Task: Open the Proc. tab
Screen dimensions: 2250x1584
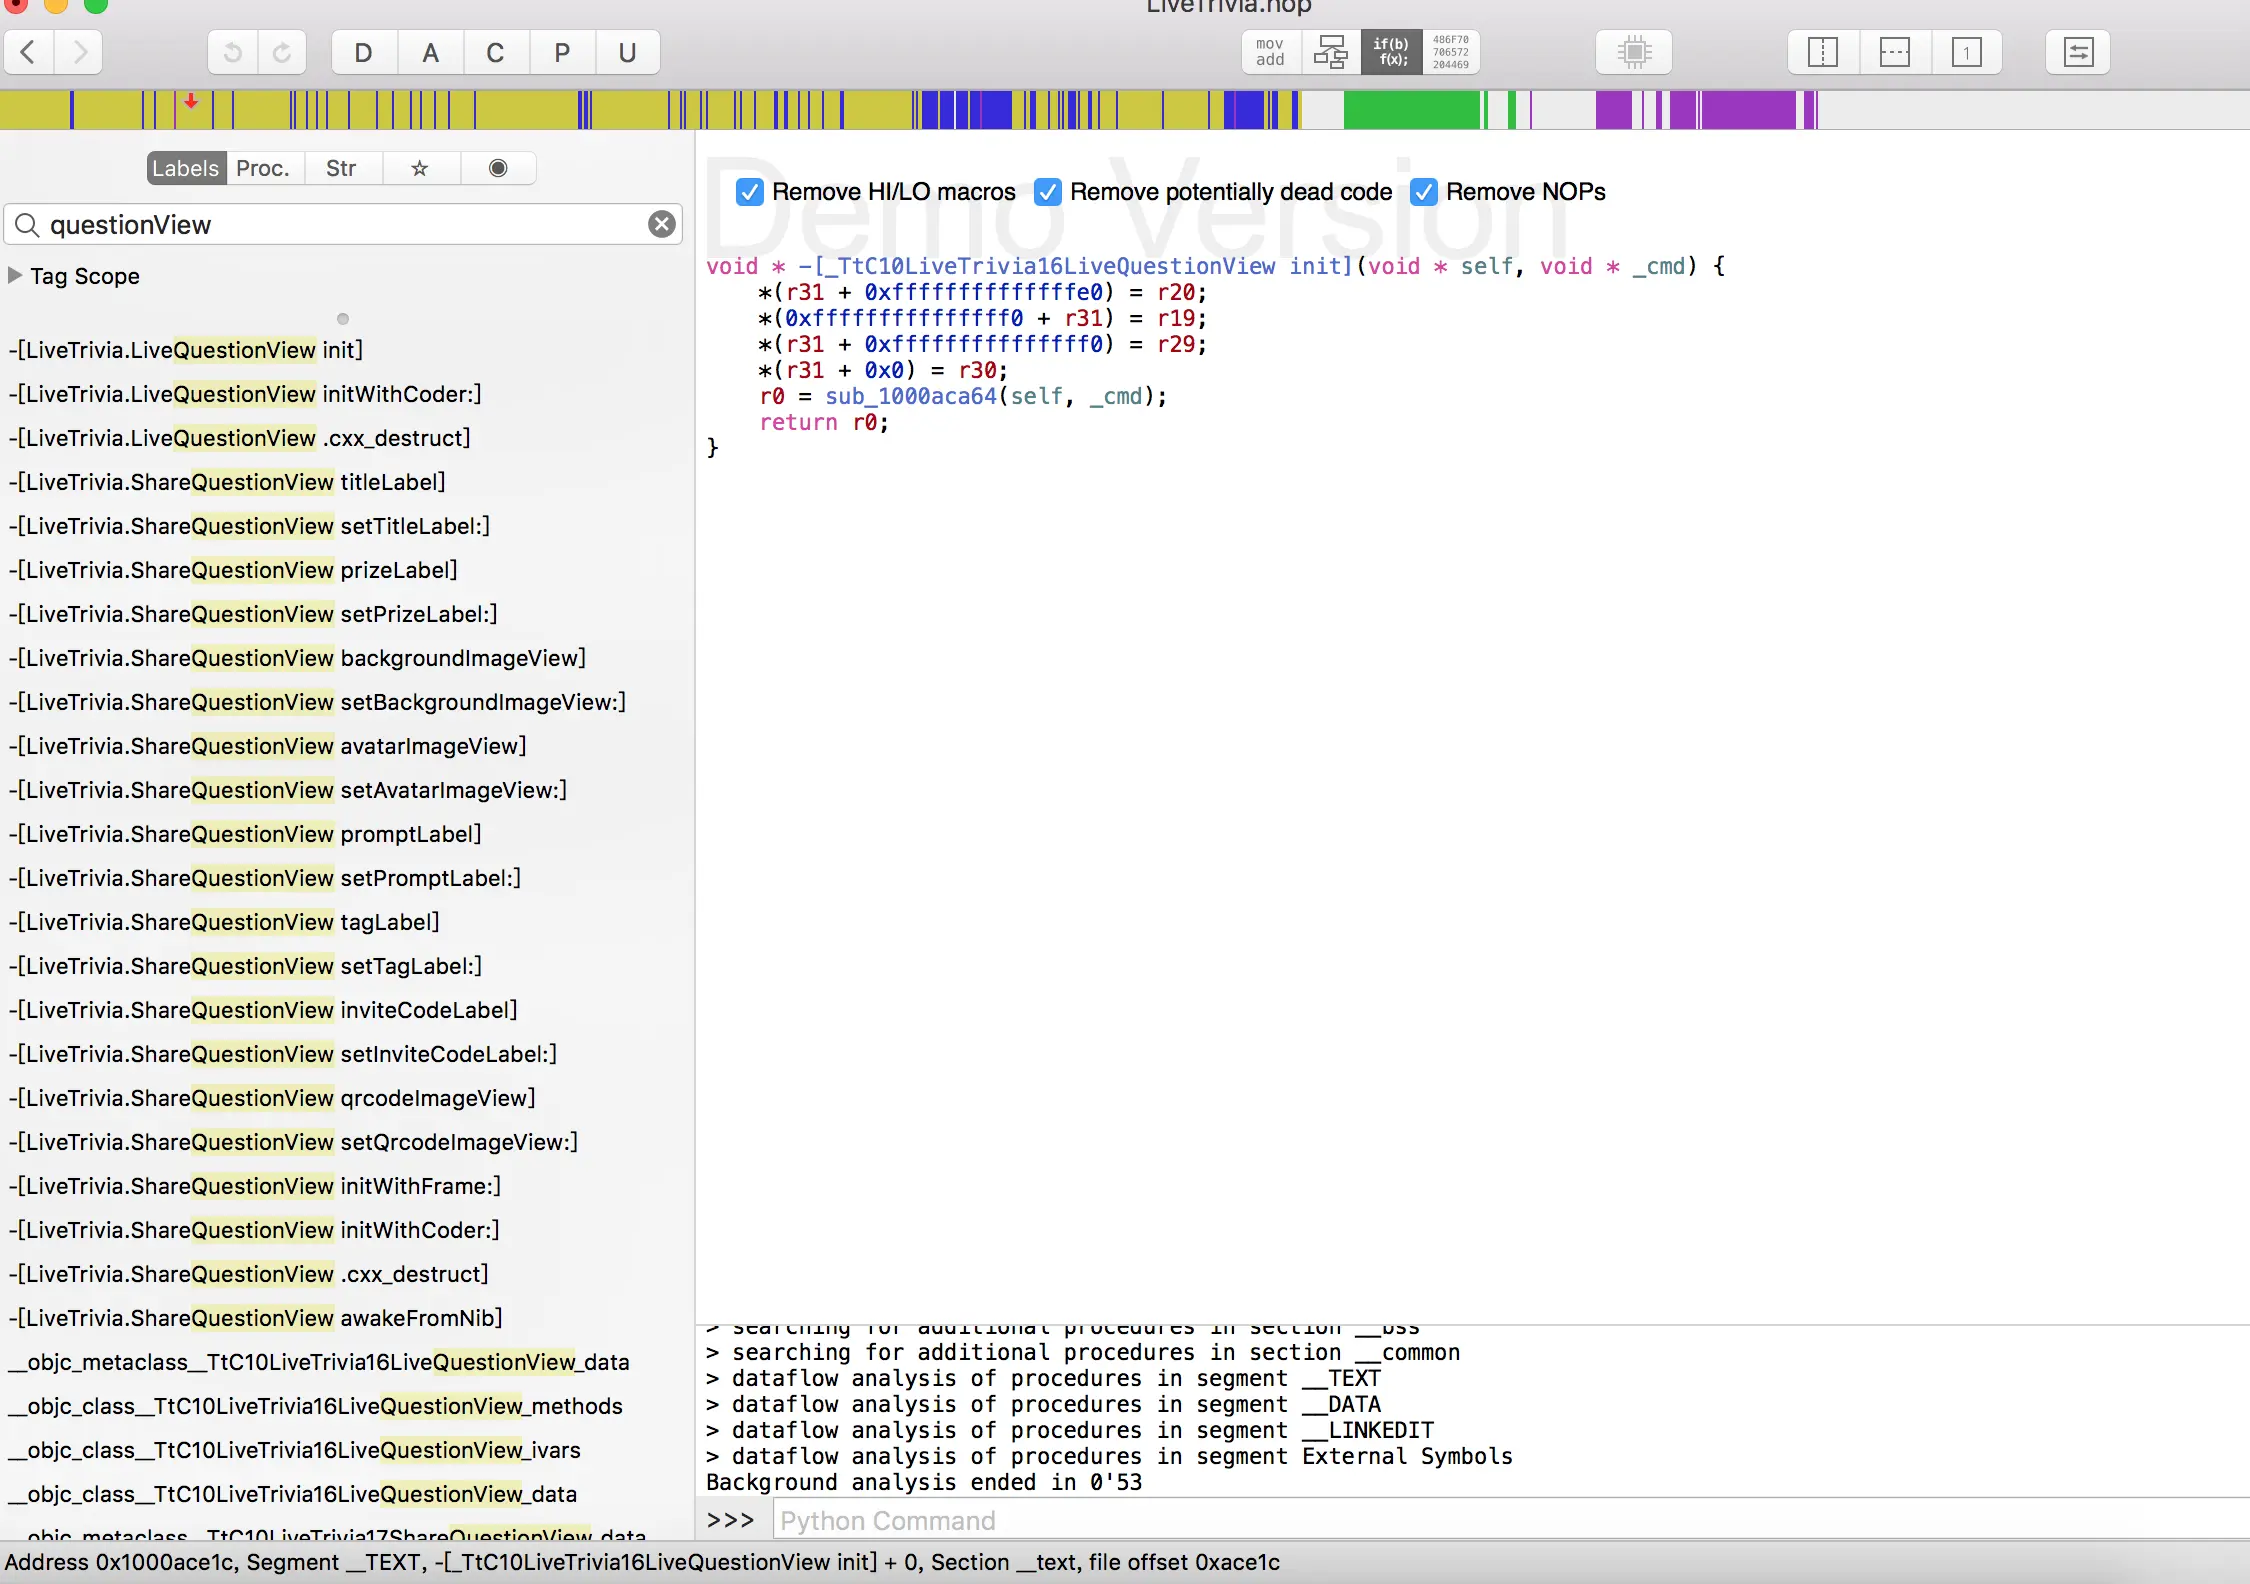Action: click(262, 168)
